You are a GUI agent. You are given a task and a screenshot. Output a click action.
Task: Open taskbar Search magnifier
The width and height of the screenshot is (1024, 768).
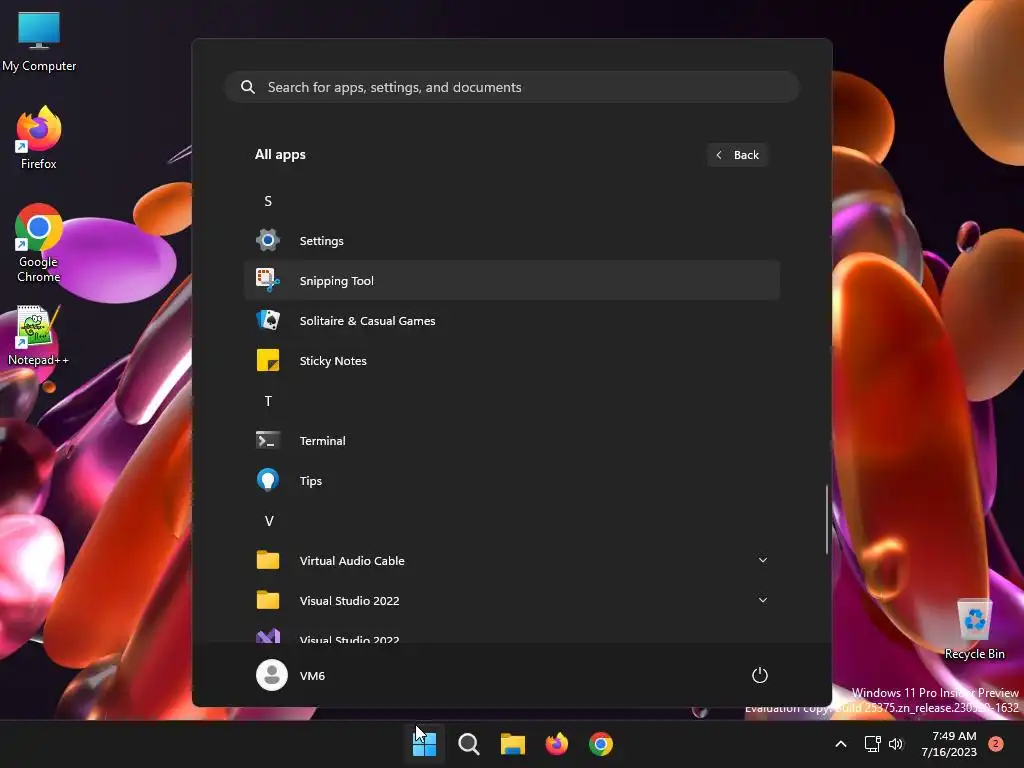468,744
